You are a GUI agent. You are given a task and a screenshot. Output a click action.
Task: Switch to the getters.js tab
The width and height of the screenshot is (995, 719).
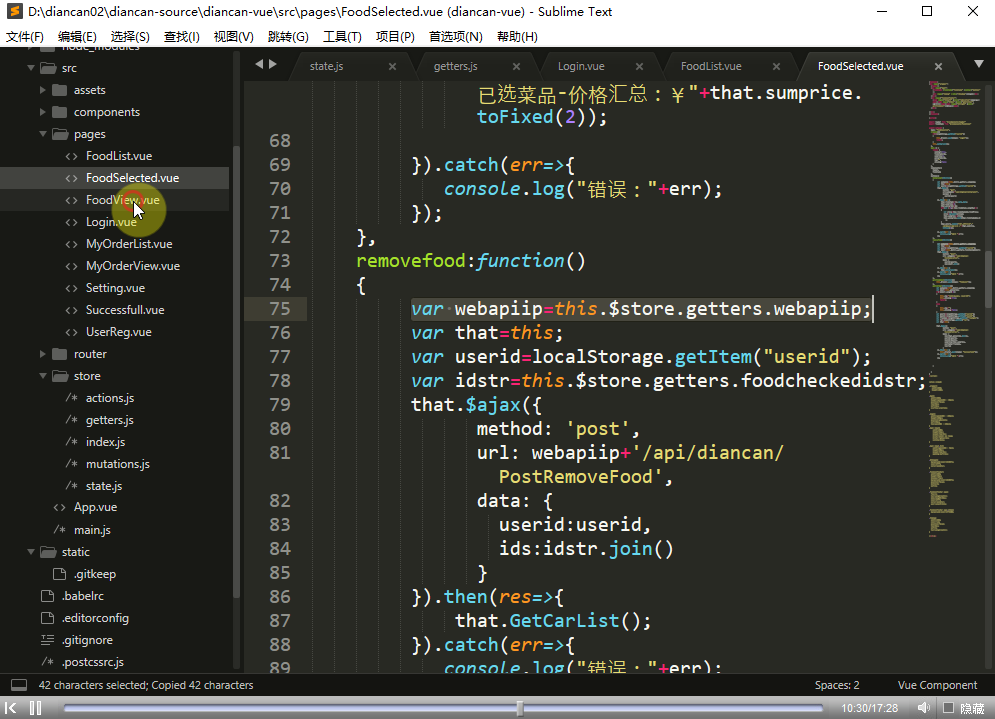click(x=456, y=67)
